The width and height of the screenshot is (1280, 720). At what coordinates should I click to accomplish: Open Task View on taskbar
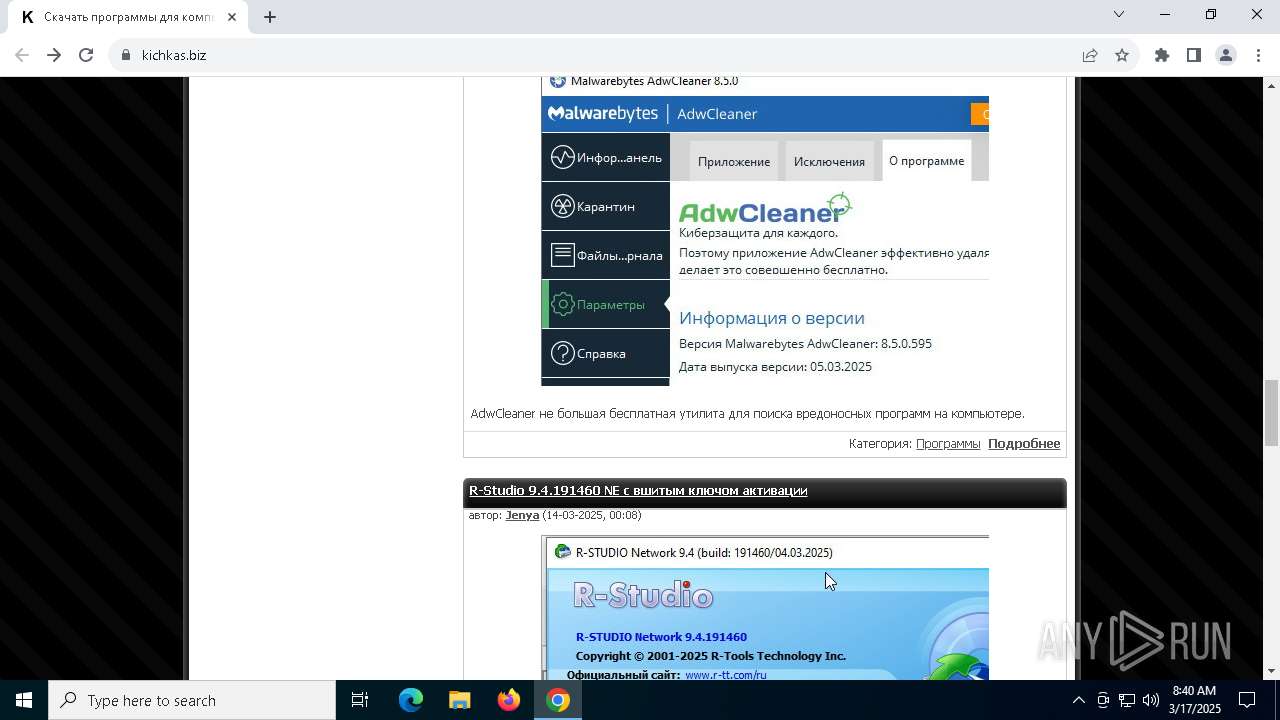click(360, 700)
